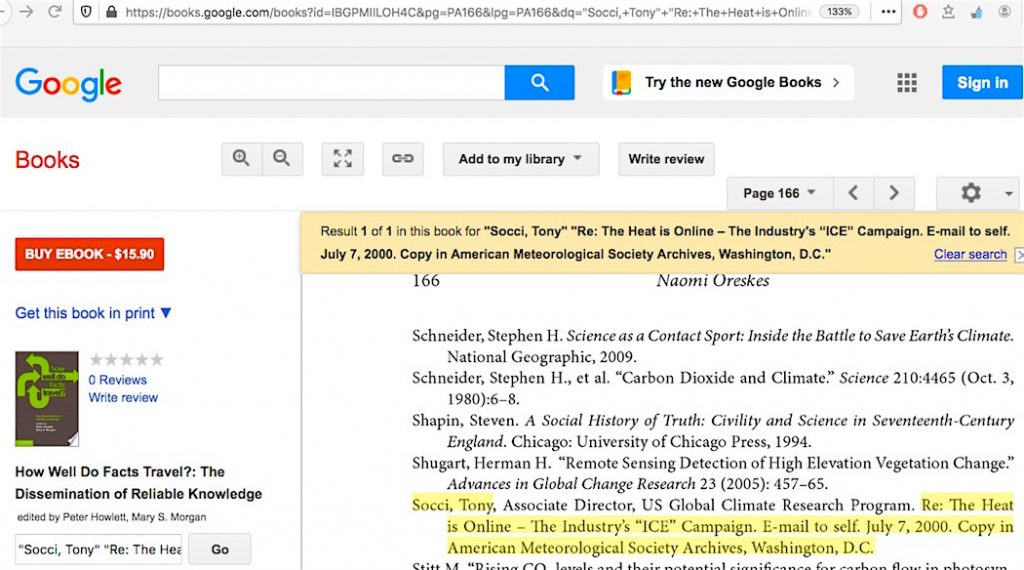Click the link chain icon
1024x570 pixels.
[402, 159]
